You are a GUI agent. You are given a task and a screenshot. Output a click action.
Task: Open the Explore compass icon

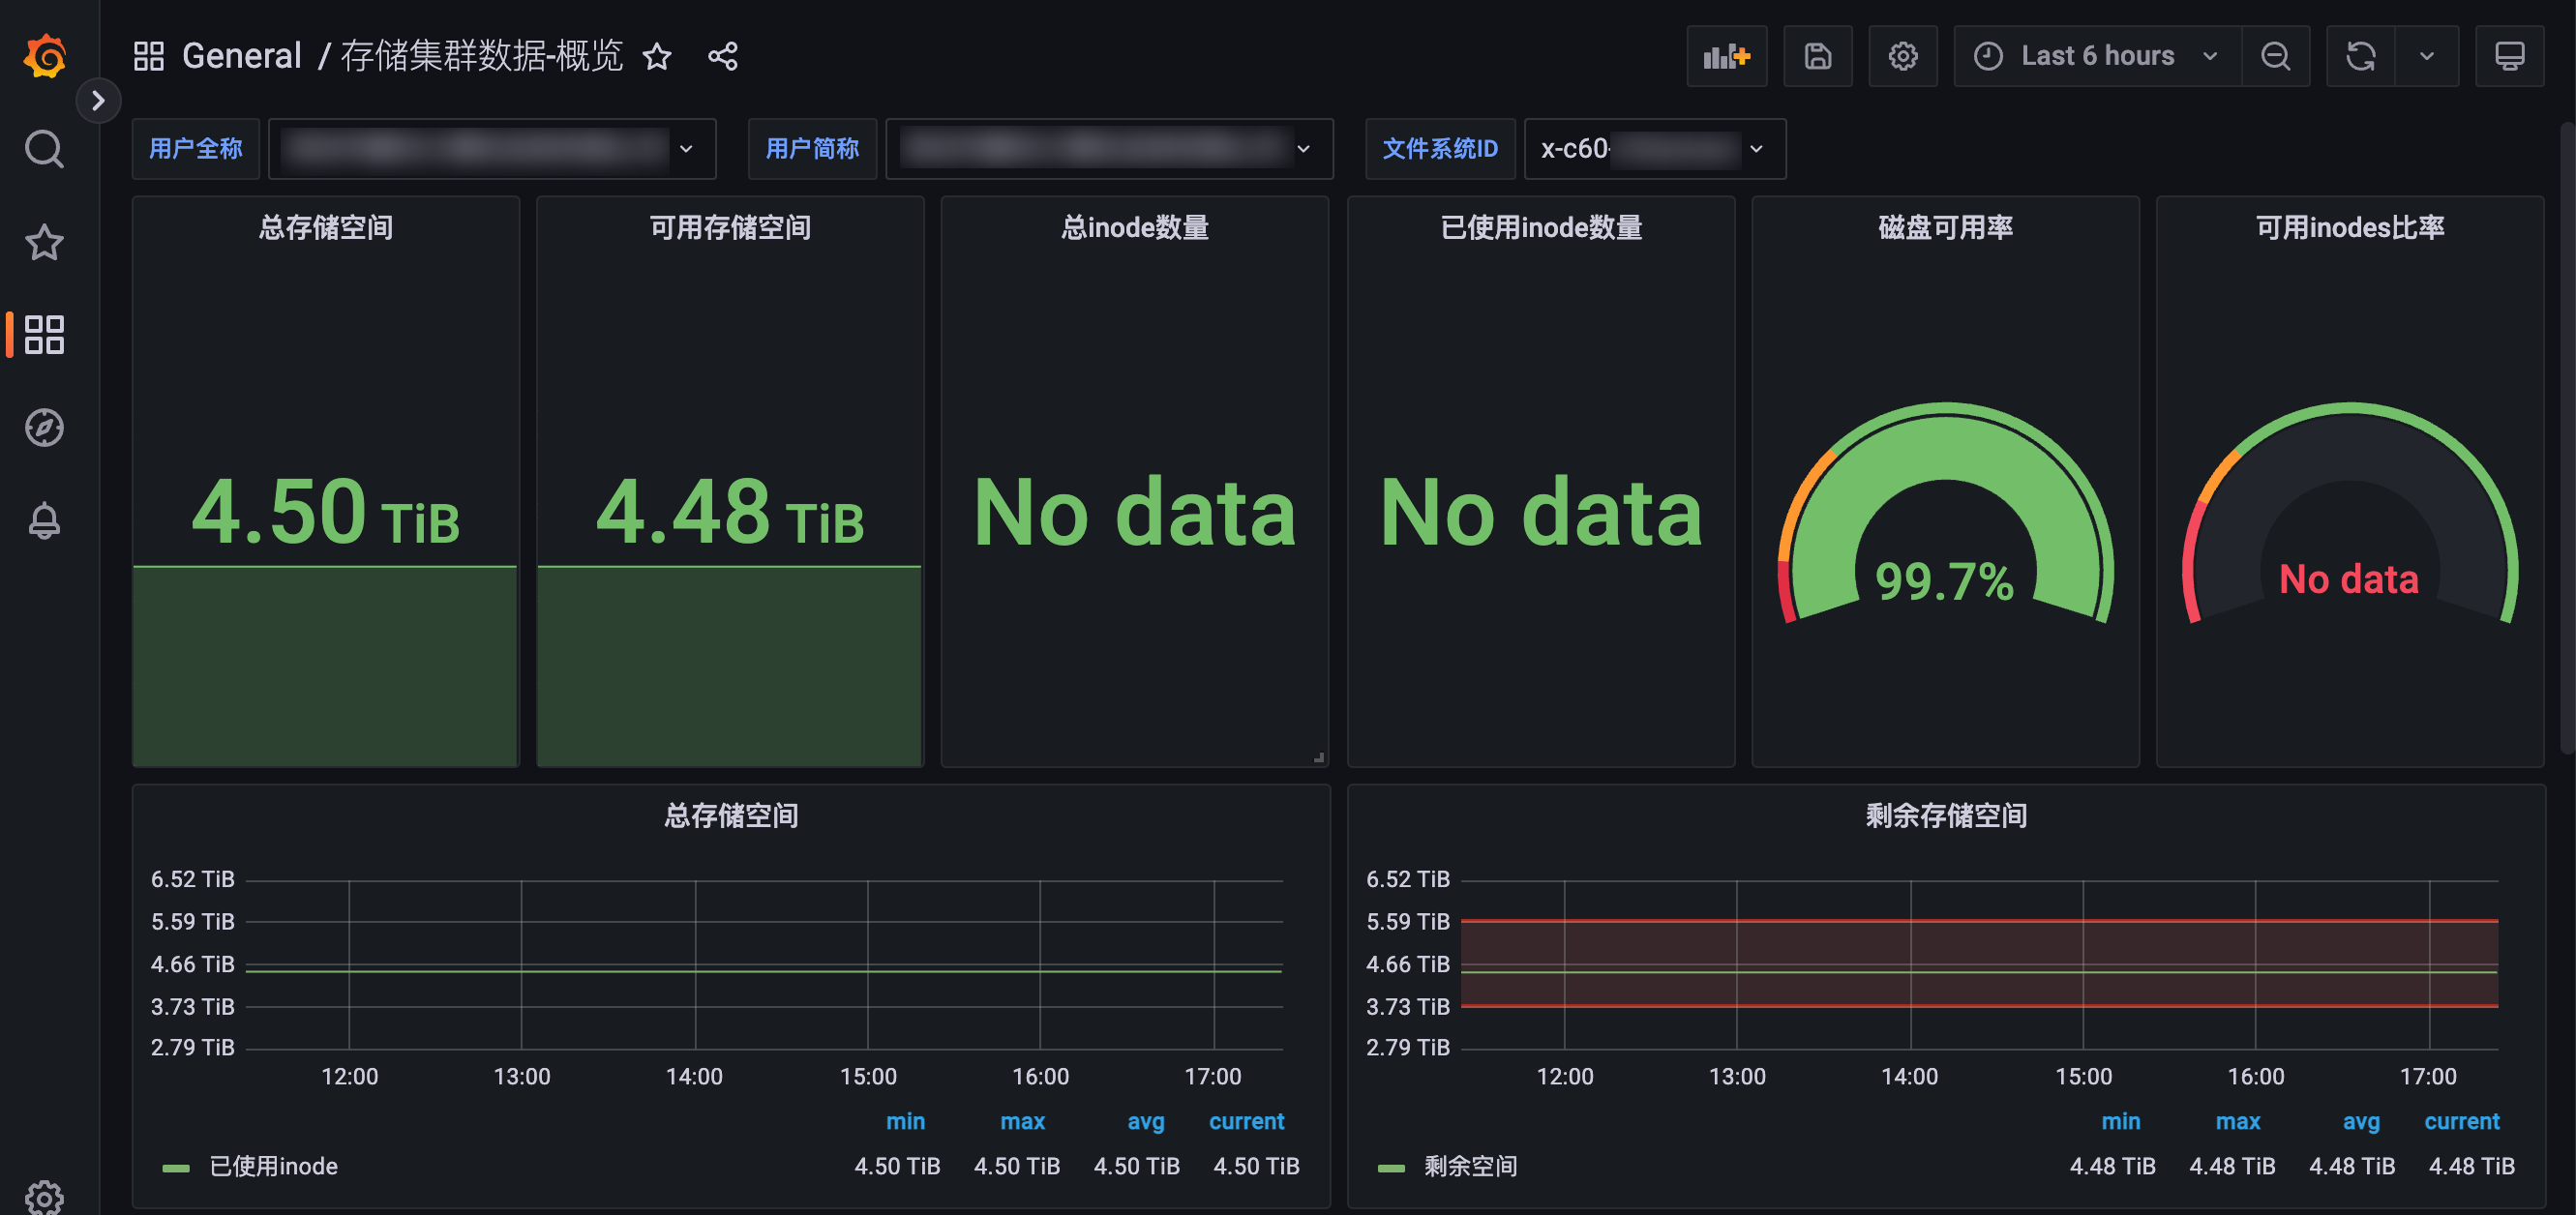tap(44, 427)
